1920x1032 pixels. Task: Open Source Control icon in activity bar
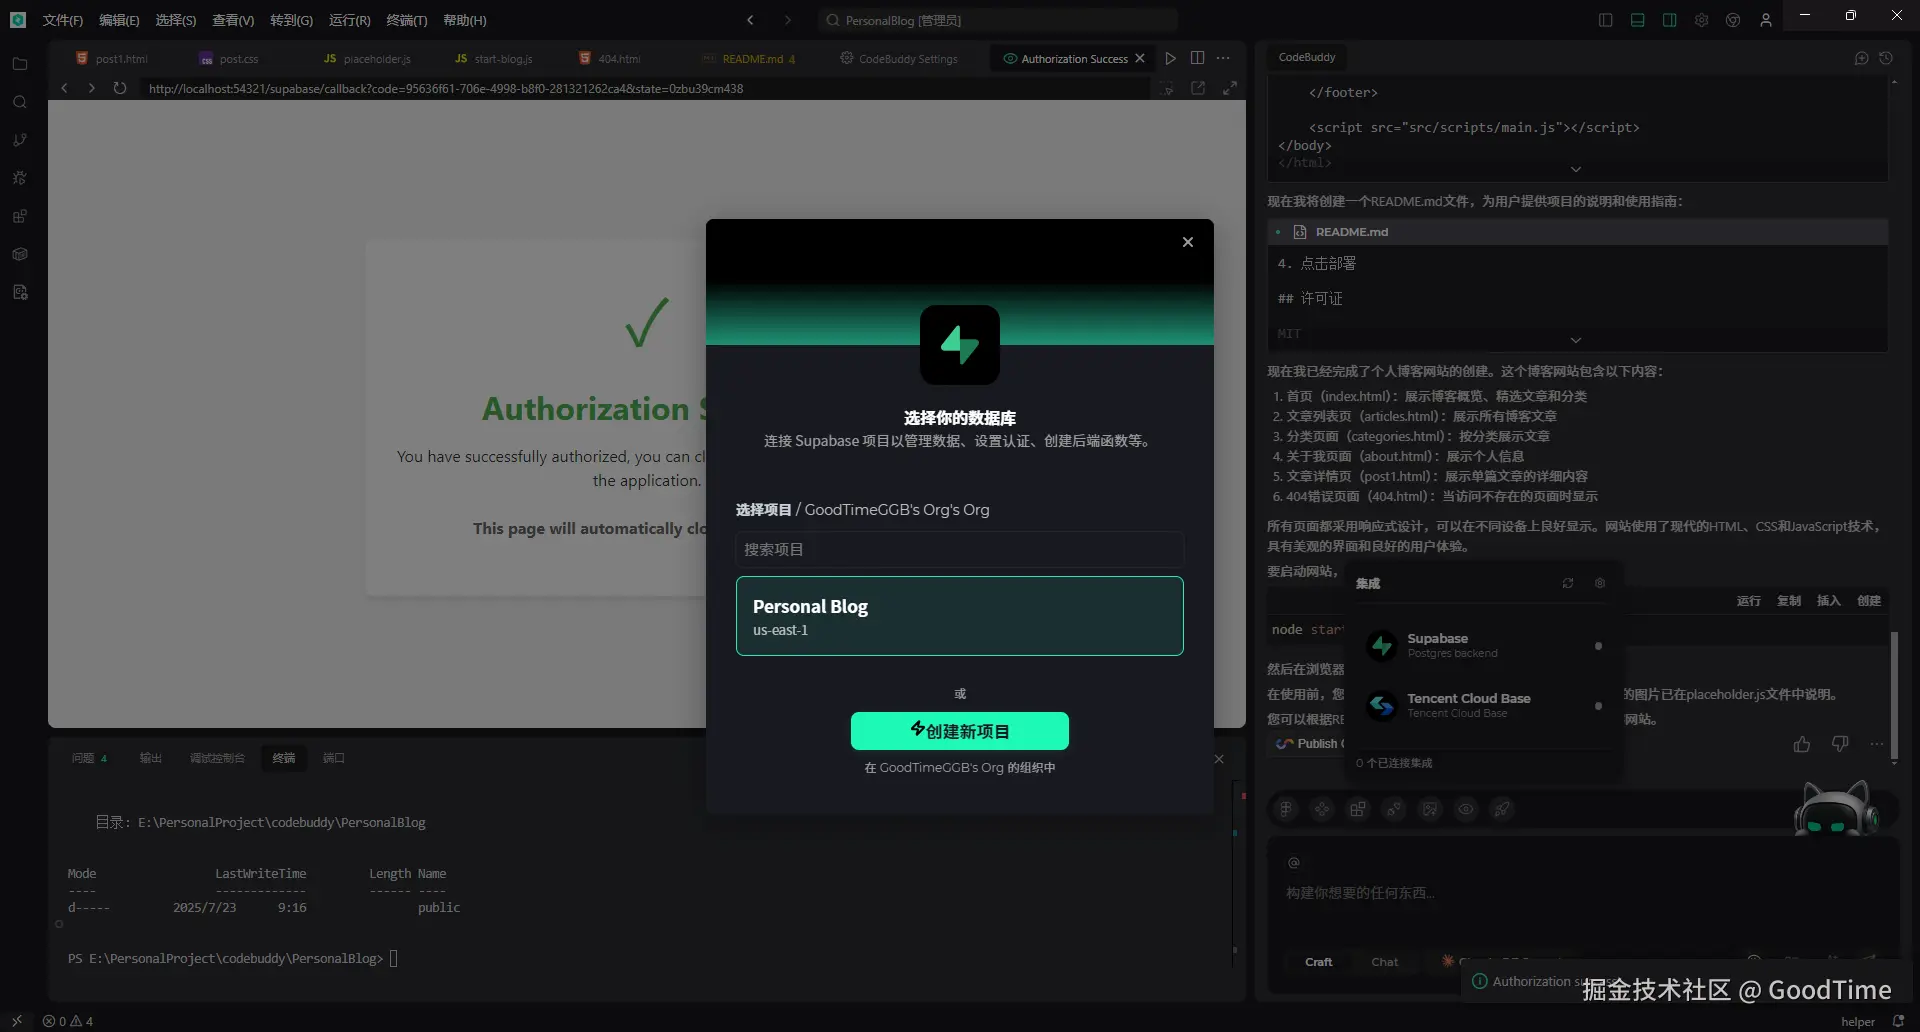[19, 140]
